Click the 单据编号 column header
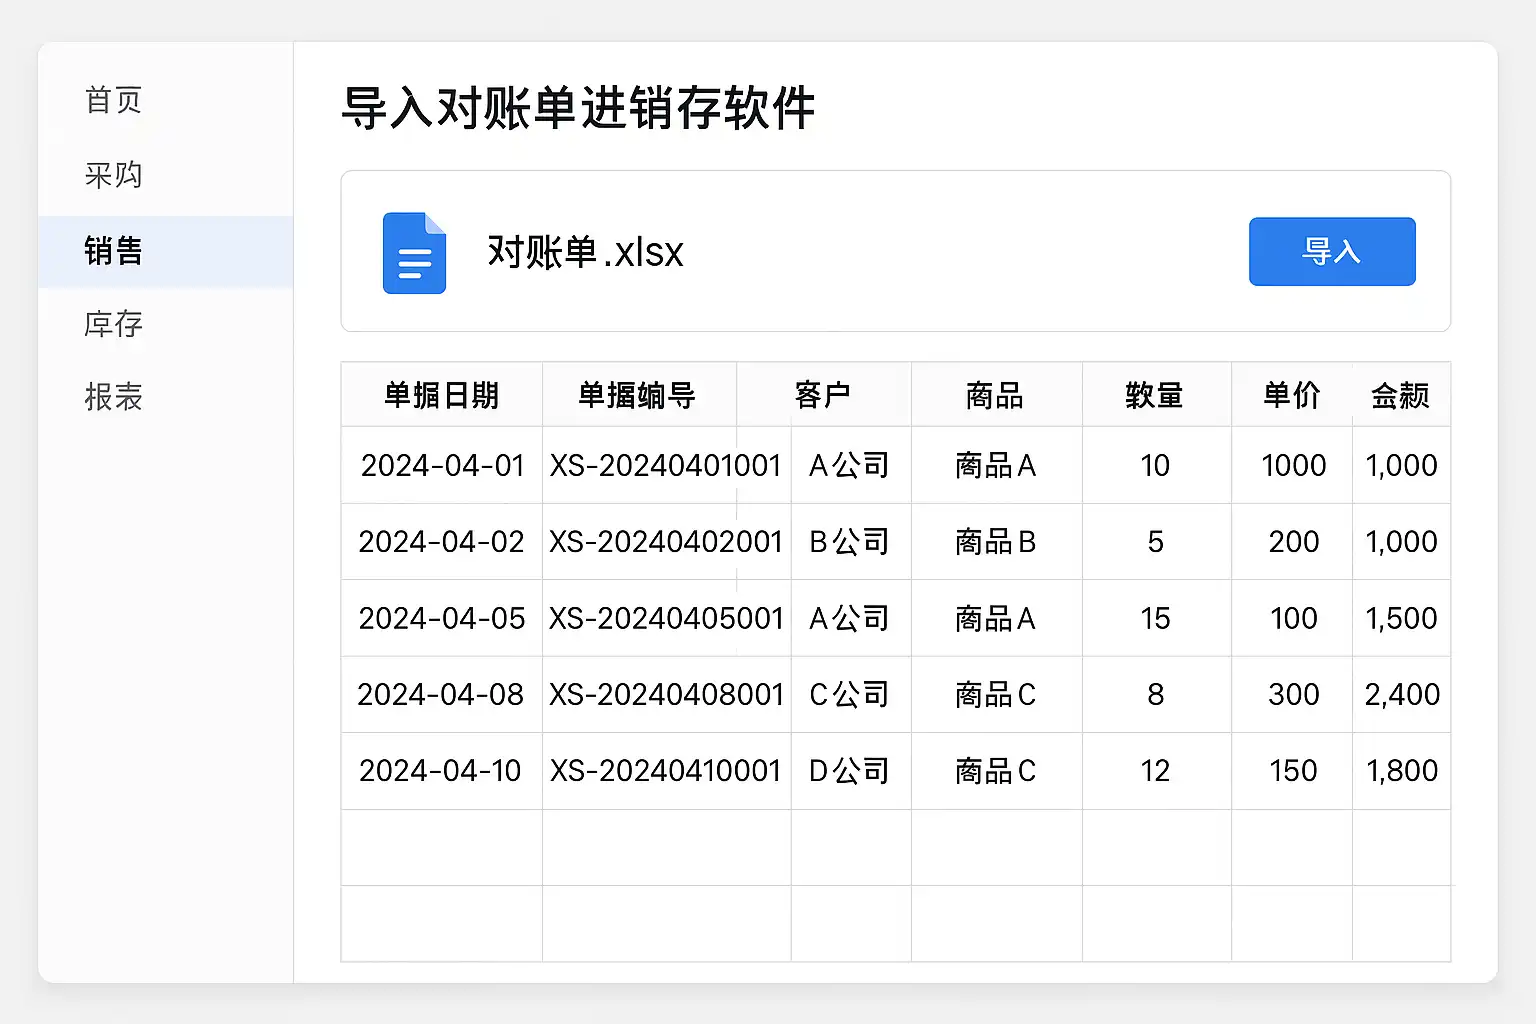Image resolution: width=1536 pixels, height=1024 pixels. (638, 395)
